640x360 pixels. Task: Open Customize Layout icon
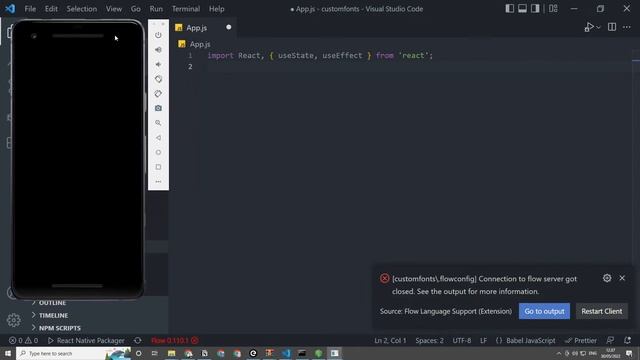tap(553, 9)
